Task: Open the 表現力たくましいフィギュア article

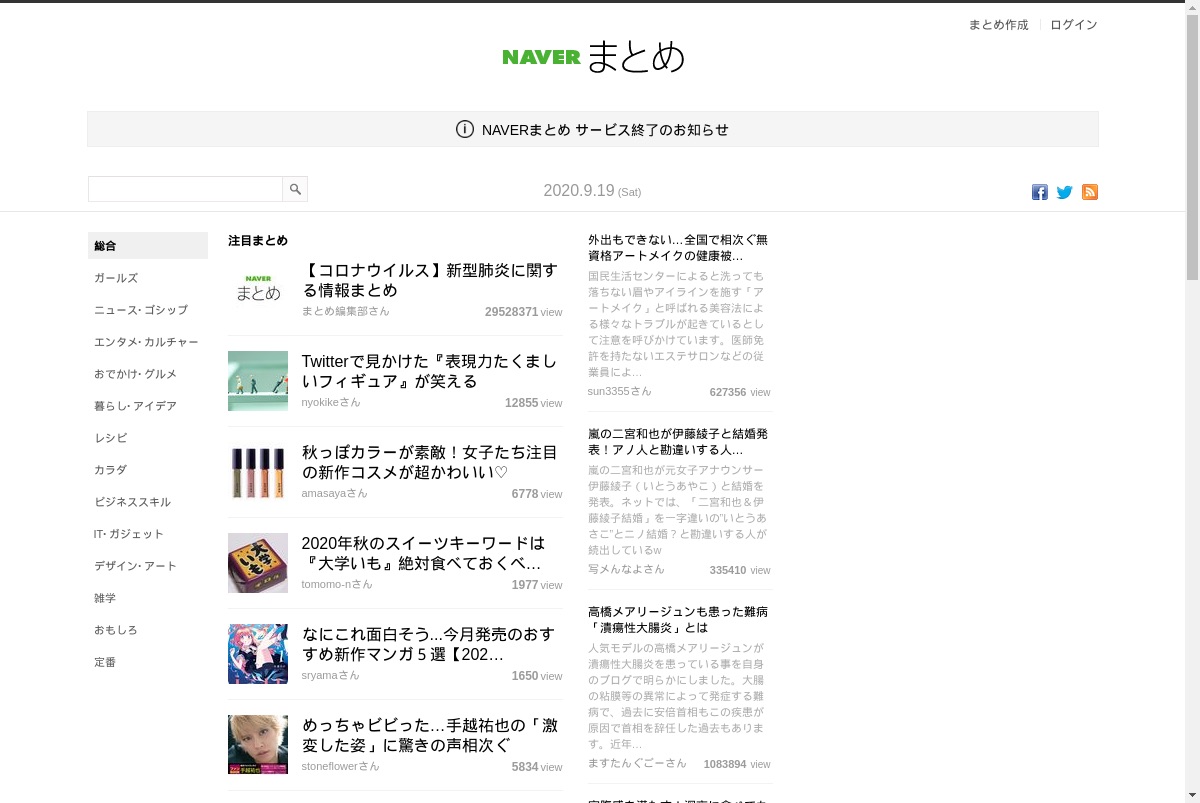Action: tap(430, 371)
